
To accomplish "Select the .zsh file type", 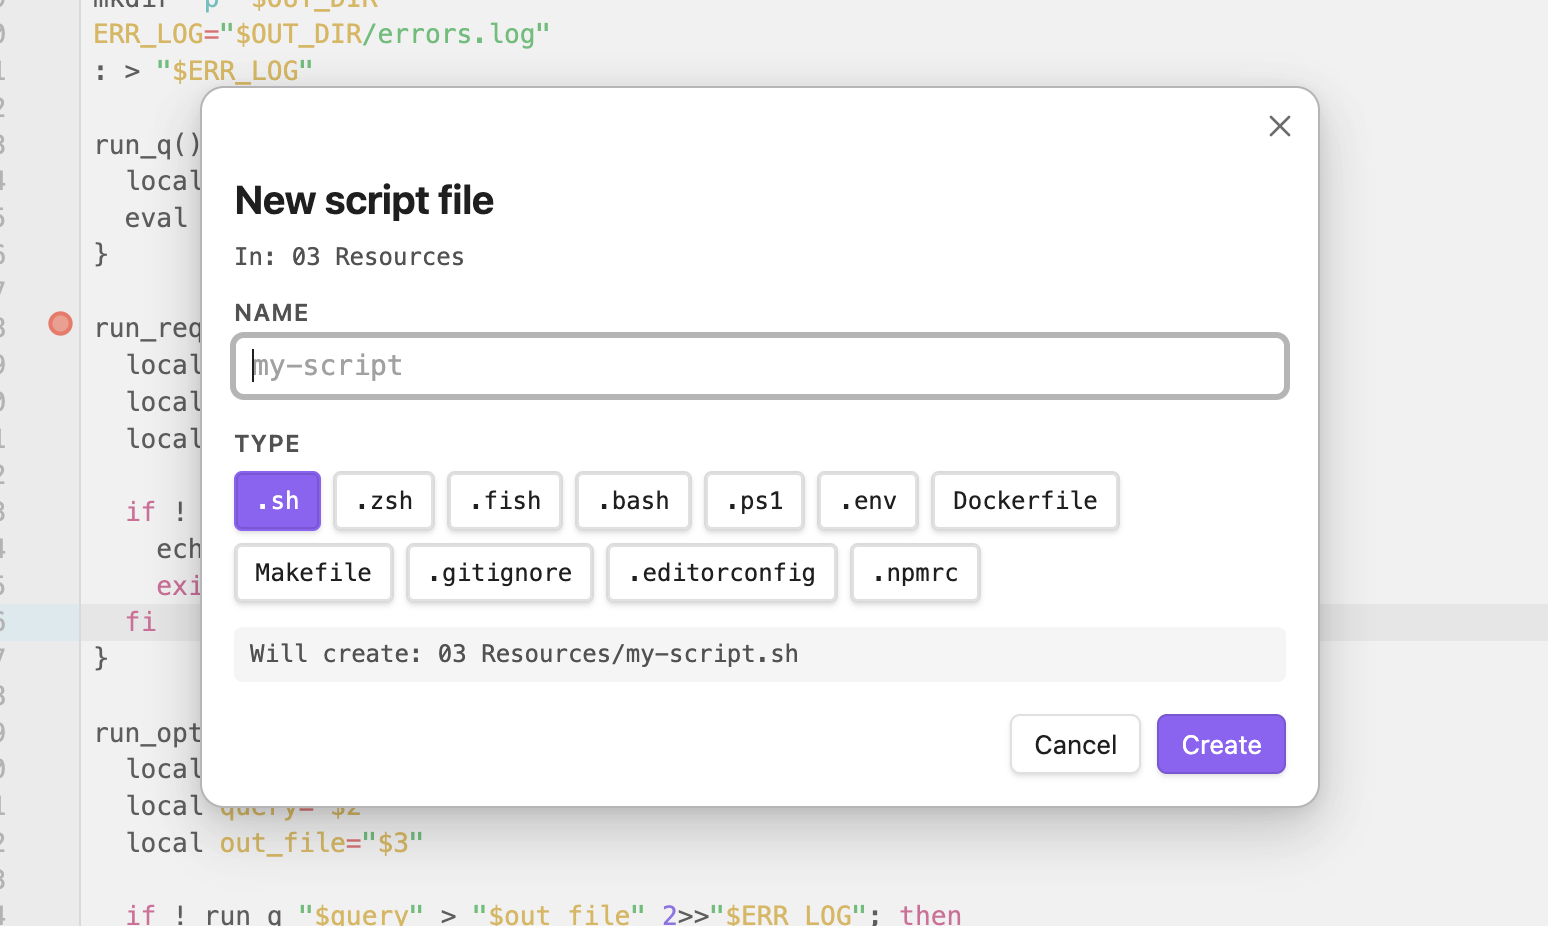I will coord(384,501).
